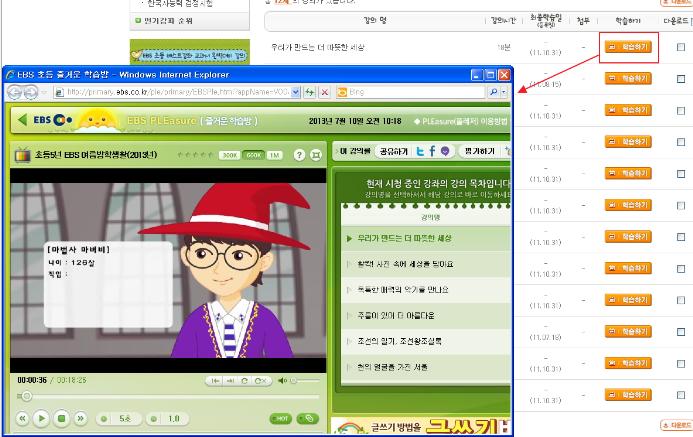Click 학습하기 button for 우리가 만드는 더 따뜻한 세상
Screen dimensions: 693x437
point(628,47)
